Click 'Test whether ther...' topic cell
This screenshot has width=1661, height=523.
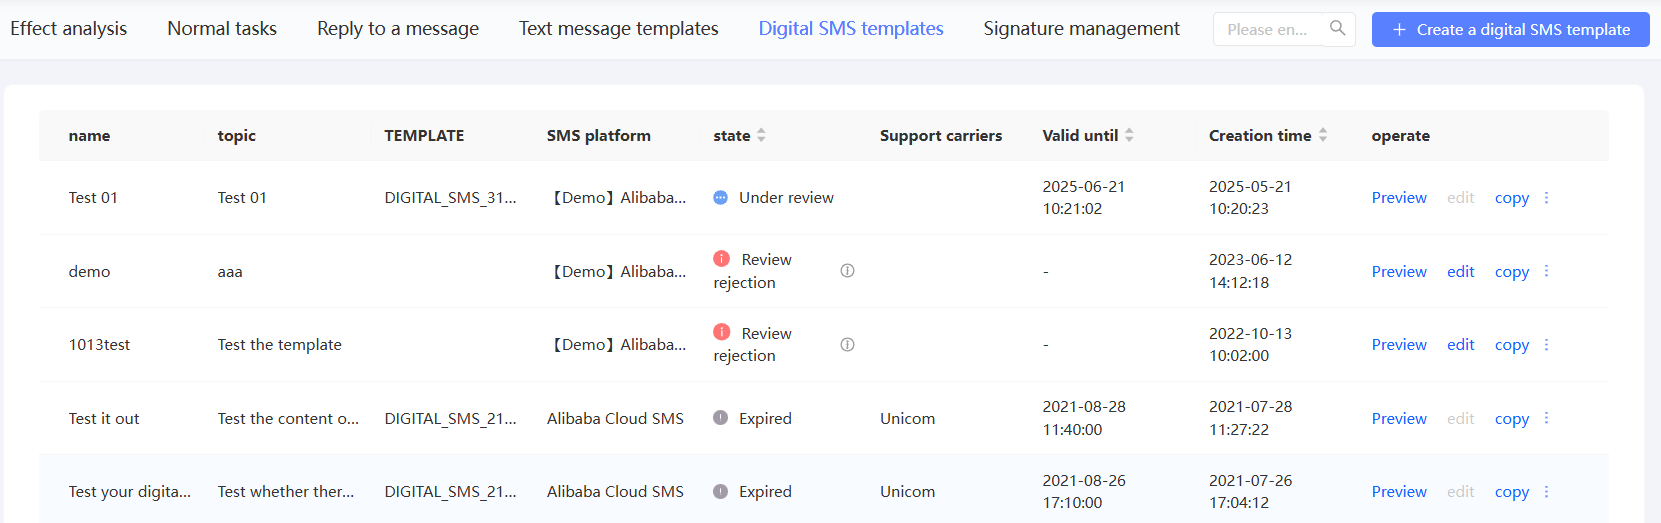[x=286, y=492]
